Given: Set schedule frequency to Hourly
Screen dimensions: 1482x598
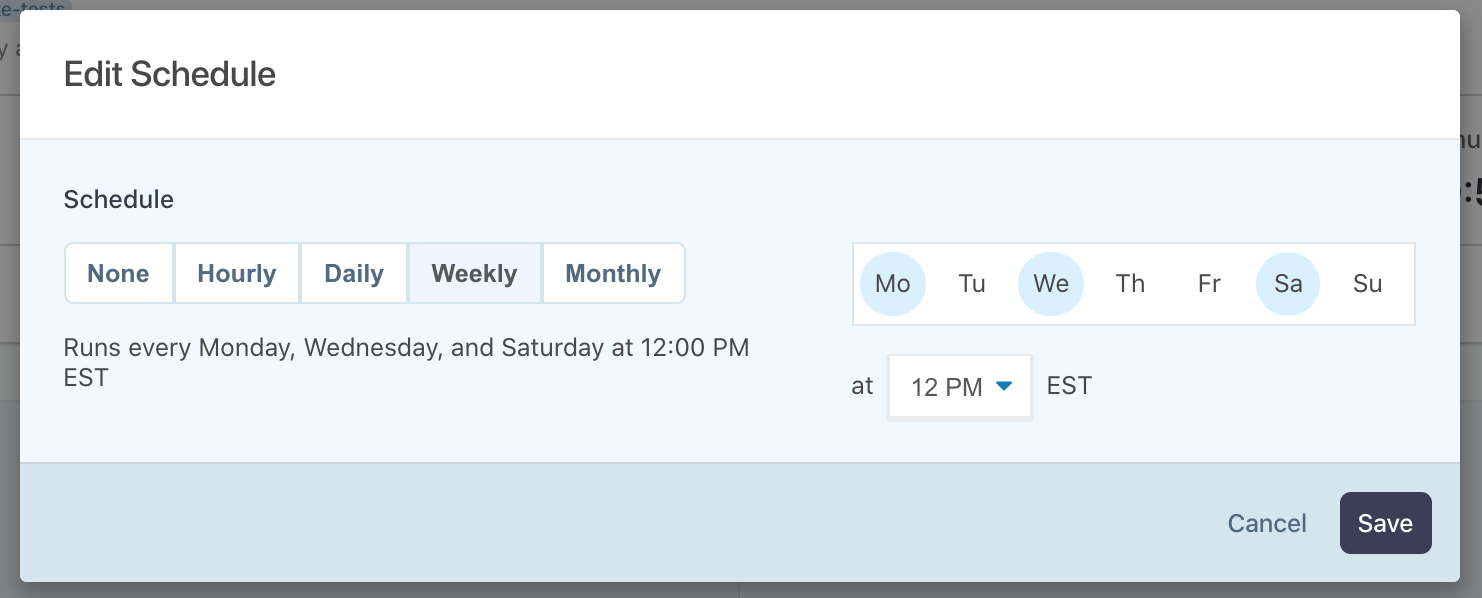Looking at the screenshot, I should (237, 273).
